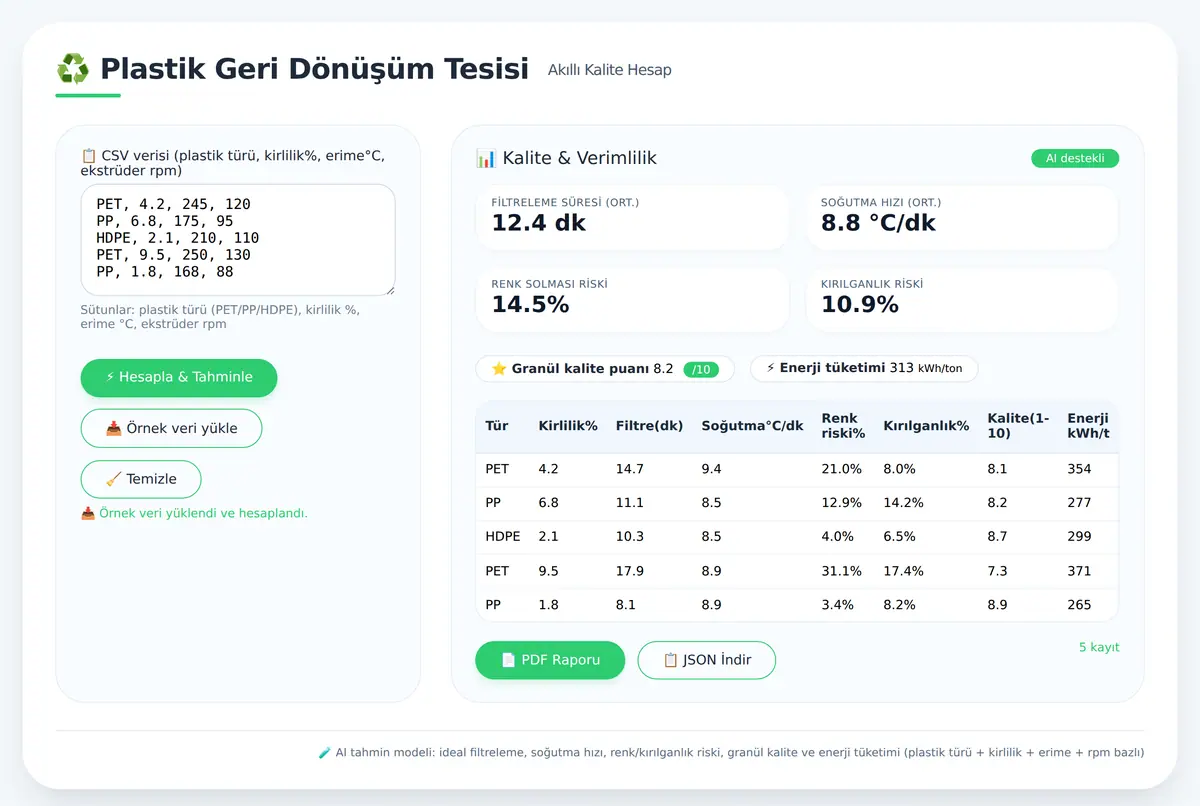Click the Temizle button
Screen dimensions: 1200x806
[141, 479]
